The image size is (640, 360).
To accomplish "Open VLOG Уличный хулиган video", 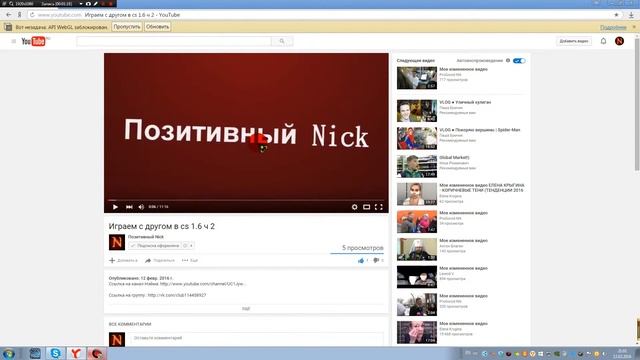I will tap(465, 102).
